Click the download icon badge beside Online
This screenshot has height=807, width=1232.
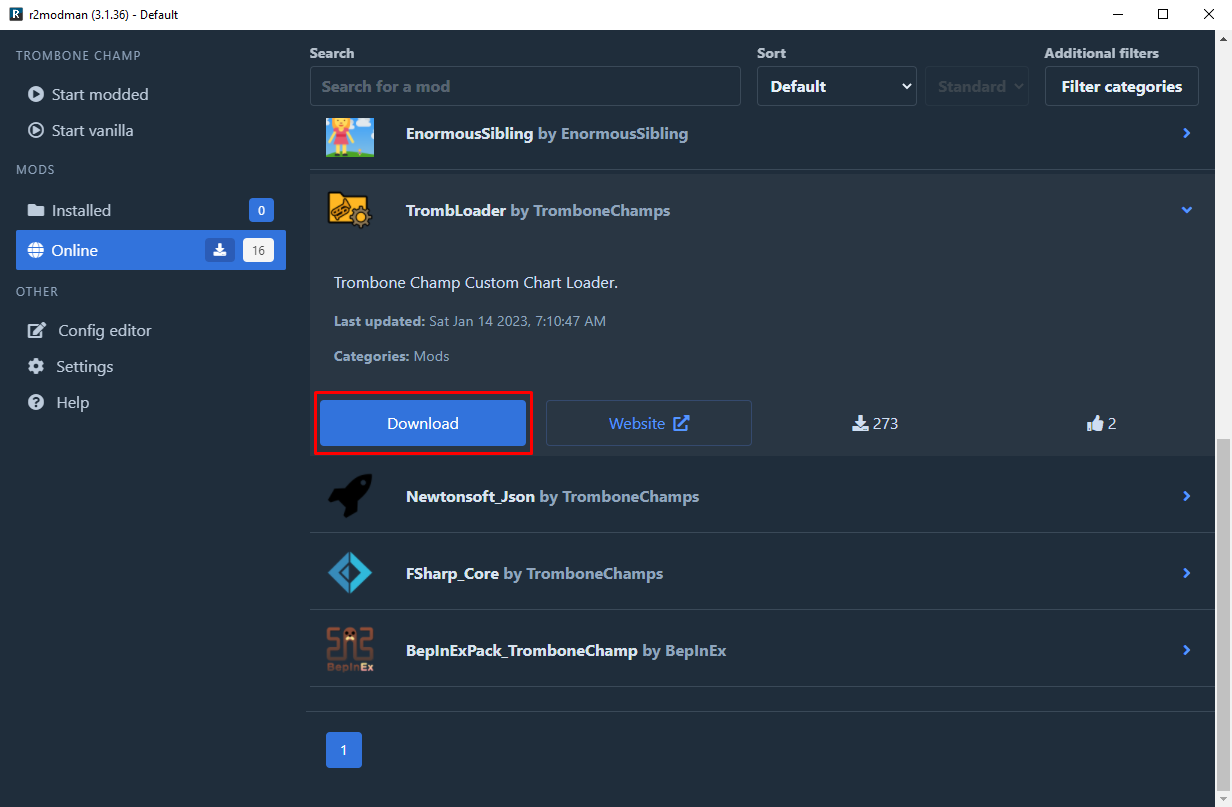220,250
